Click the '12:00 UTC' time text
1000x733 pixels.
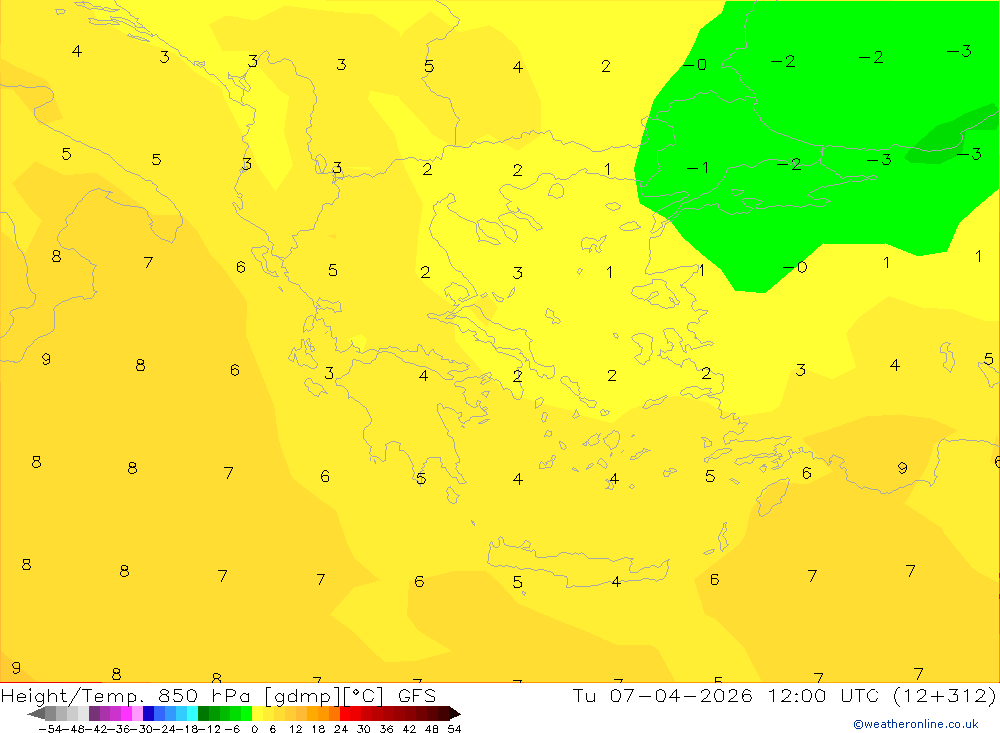[823, 695]
